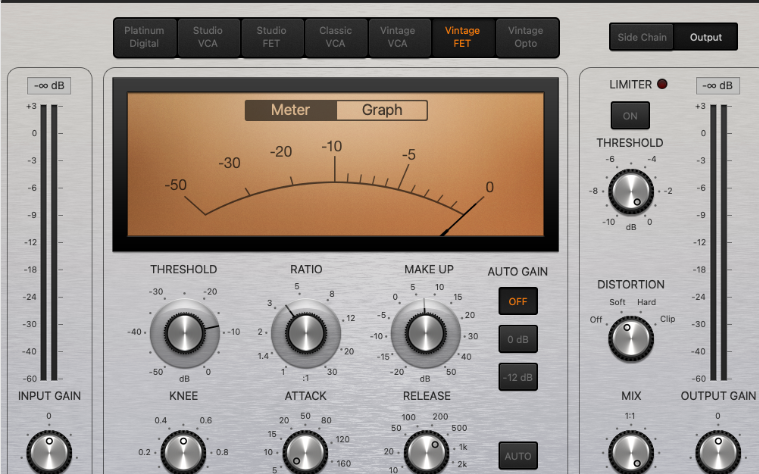Click the Limiter Threshold knob
759x474 pixels.
pos(630,190)
